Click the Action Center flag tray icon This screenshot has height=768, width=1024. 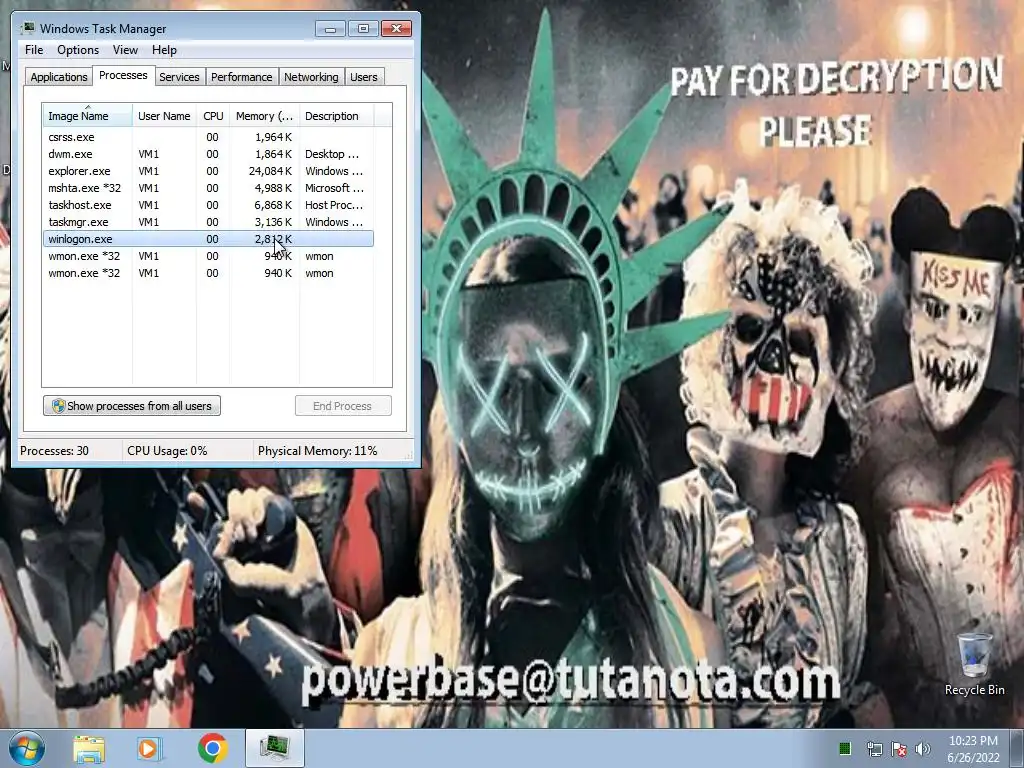899,749
